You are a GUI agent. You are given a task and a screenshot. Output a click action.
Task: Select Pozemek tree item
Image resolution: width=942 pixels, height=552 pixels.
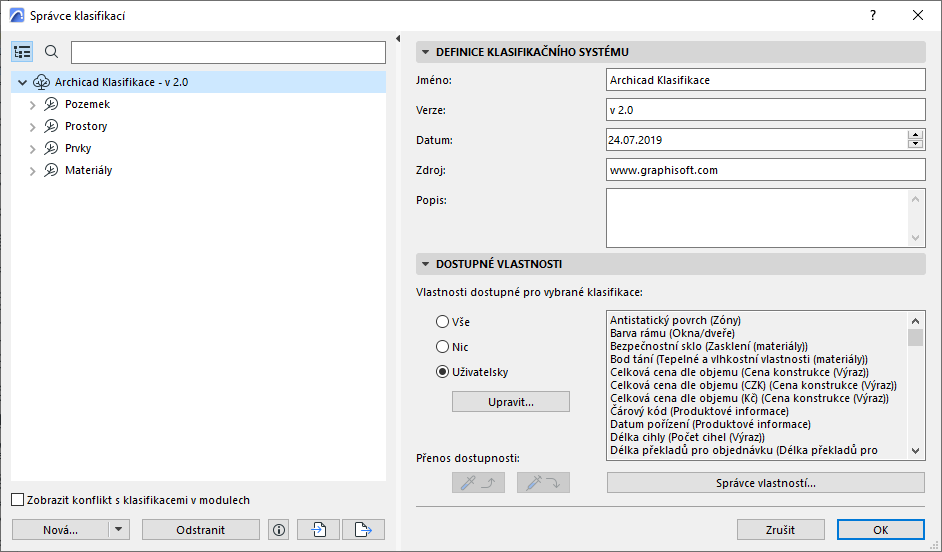click(88, 105)
